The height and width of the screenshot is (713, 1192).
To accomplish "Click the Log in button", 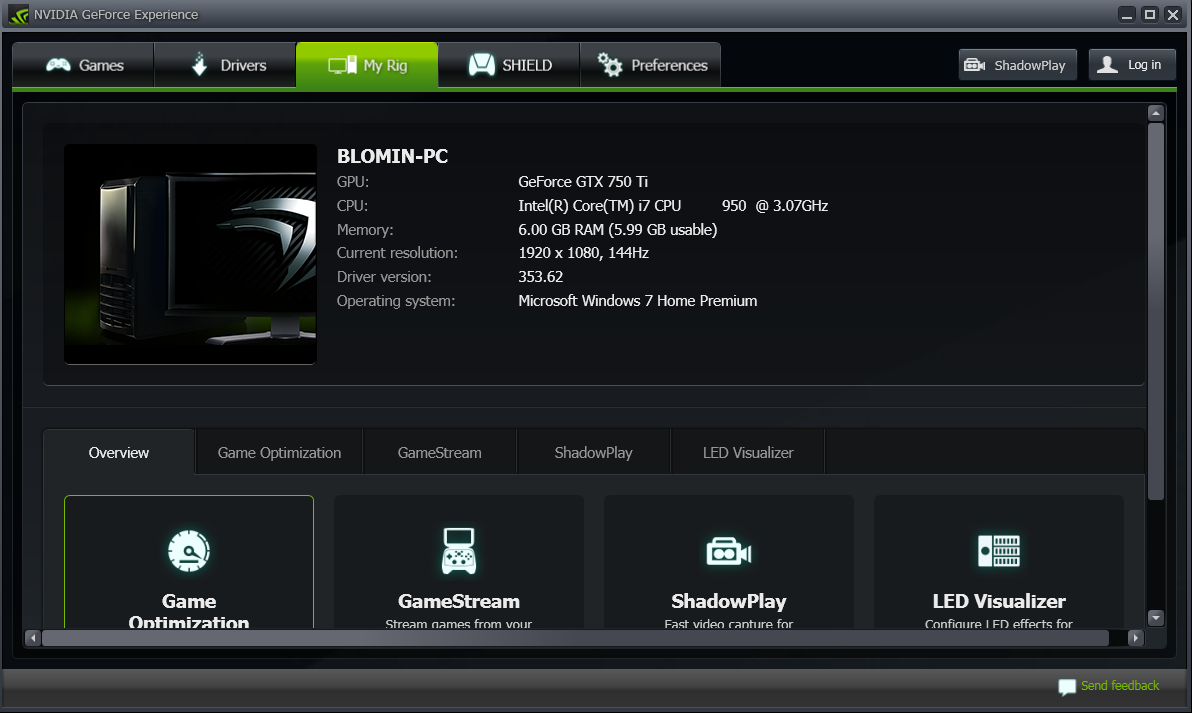I will point(1132,65).
